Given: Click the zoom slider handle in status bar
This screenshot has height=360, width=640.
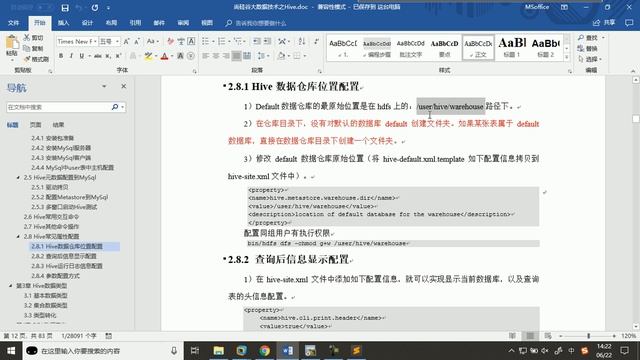Looking at the screenshot, I should [x=588, y=336].
